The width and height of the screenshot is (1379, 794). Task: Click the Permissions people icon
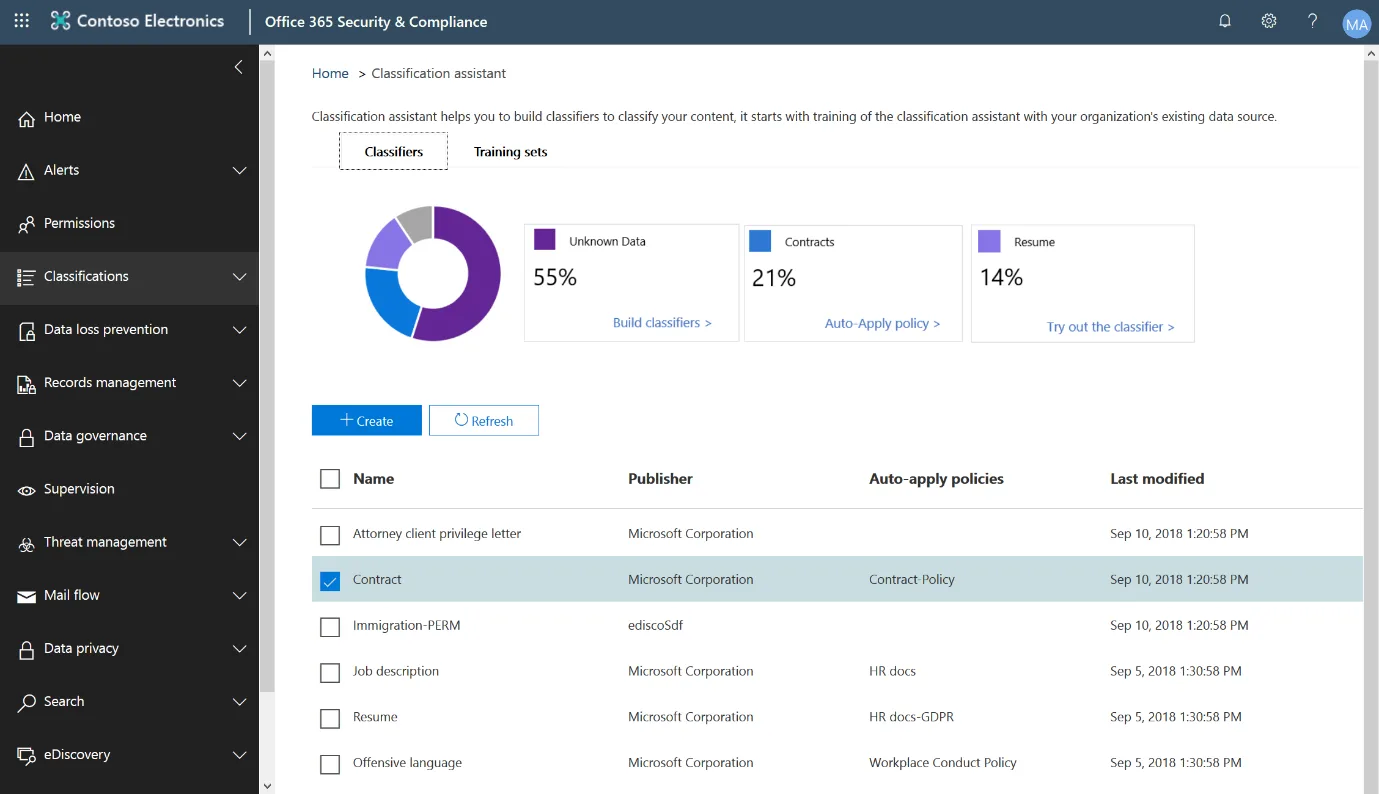tap(27, 224)
